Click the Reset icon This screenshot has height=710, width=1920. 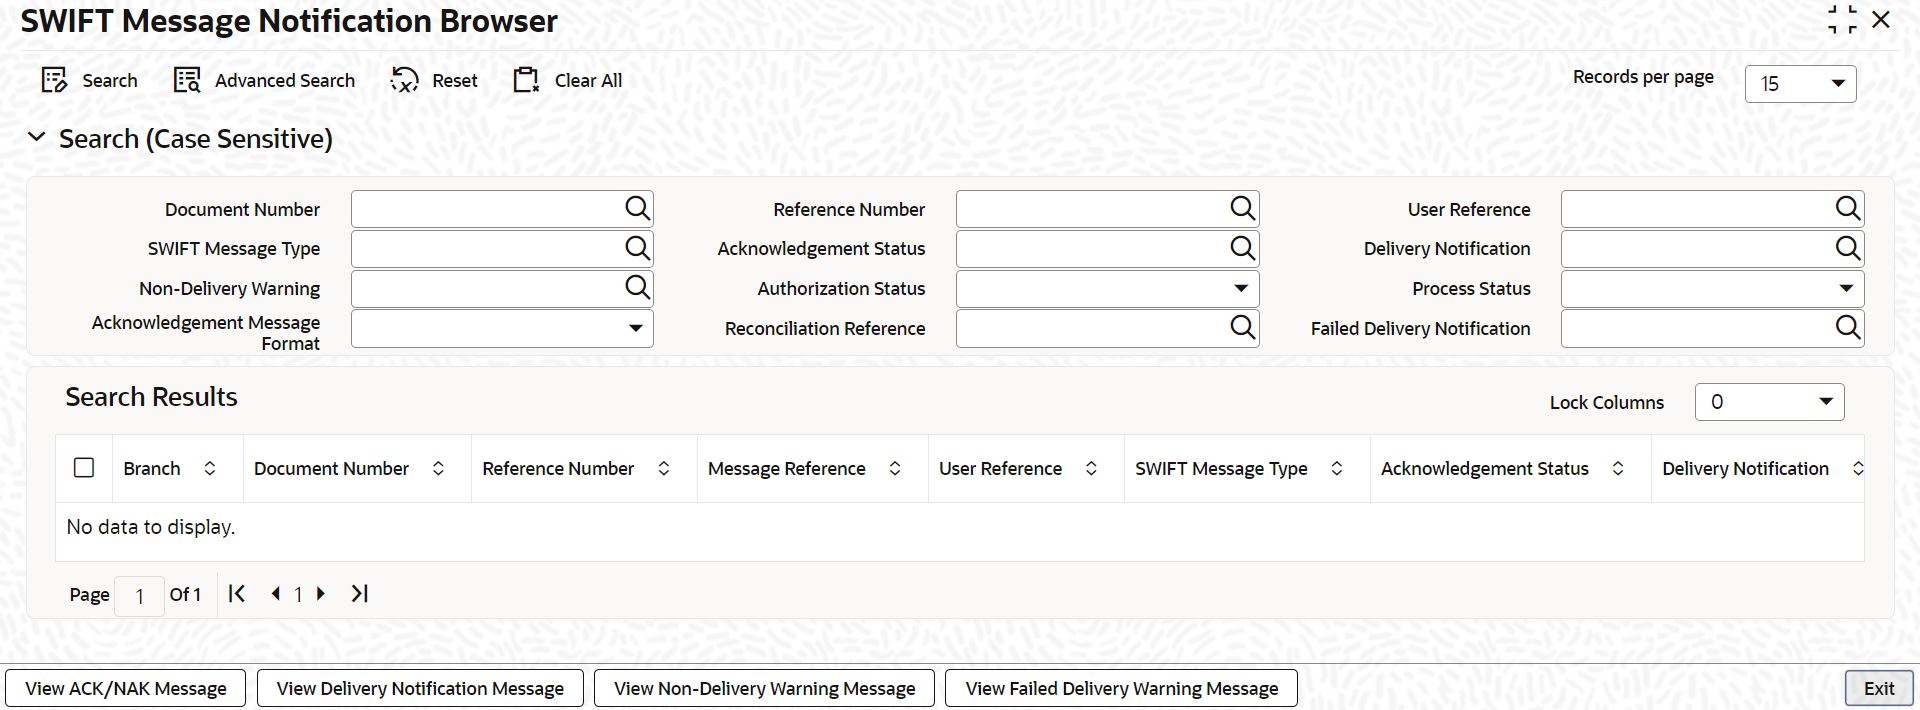[x=404, y=80]
